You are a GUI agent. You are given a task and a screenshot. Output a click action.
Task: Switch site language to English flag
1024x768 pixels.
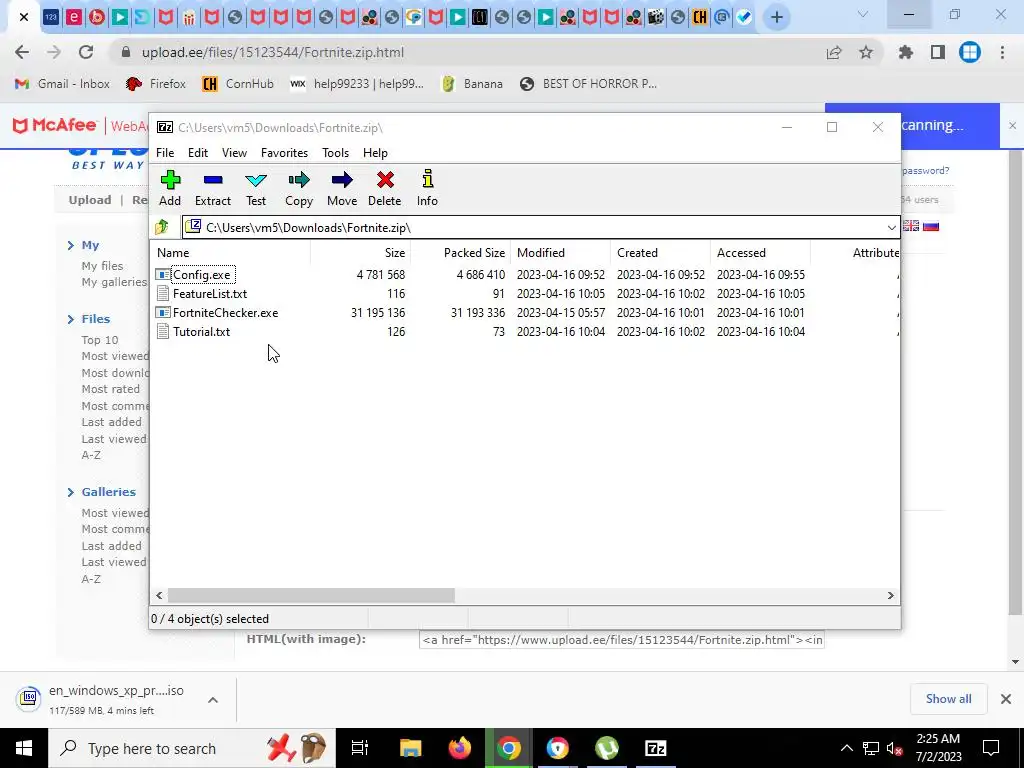tap(910, 226)
